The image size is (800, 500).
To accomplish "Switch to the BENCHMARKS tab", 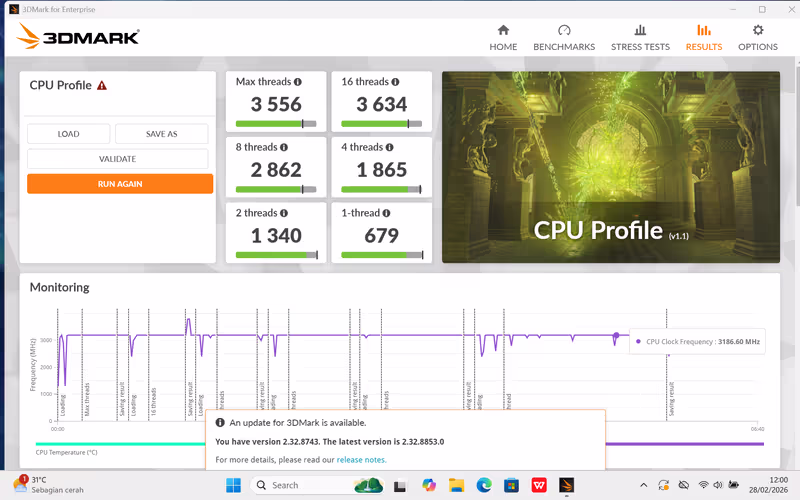I will [x=564, y=38].
